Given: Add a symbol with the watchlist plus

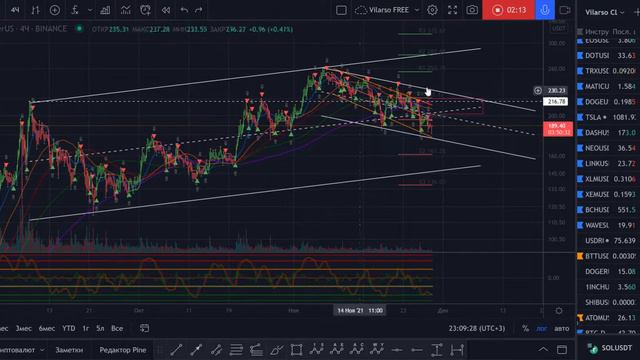Looking at the screenshot, I should coord(636,12).
